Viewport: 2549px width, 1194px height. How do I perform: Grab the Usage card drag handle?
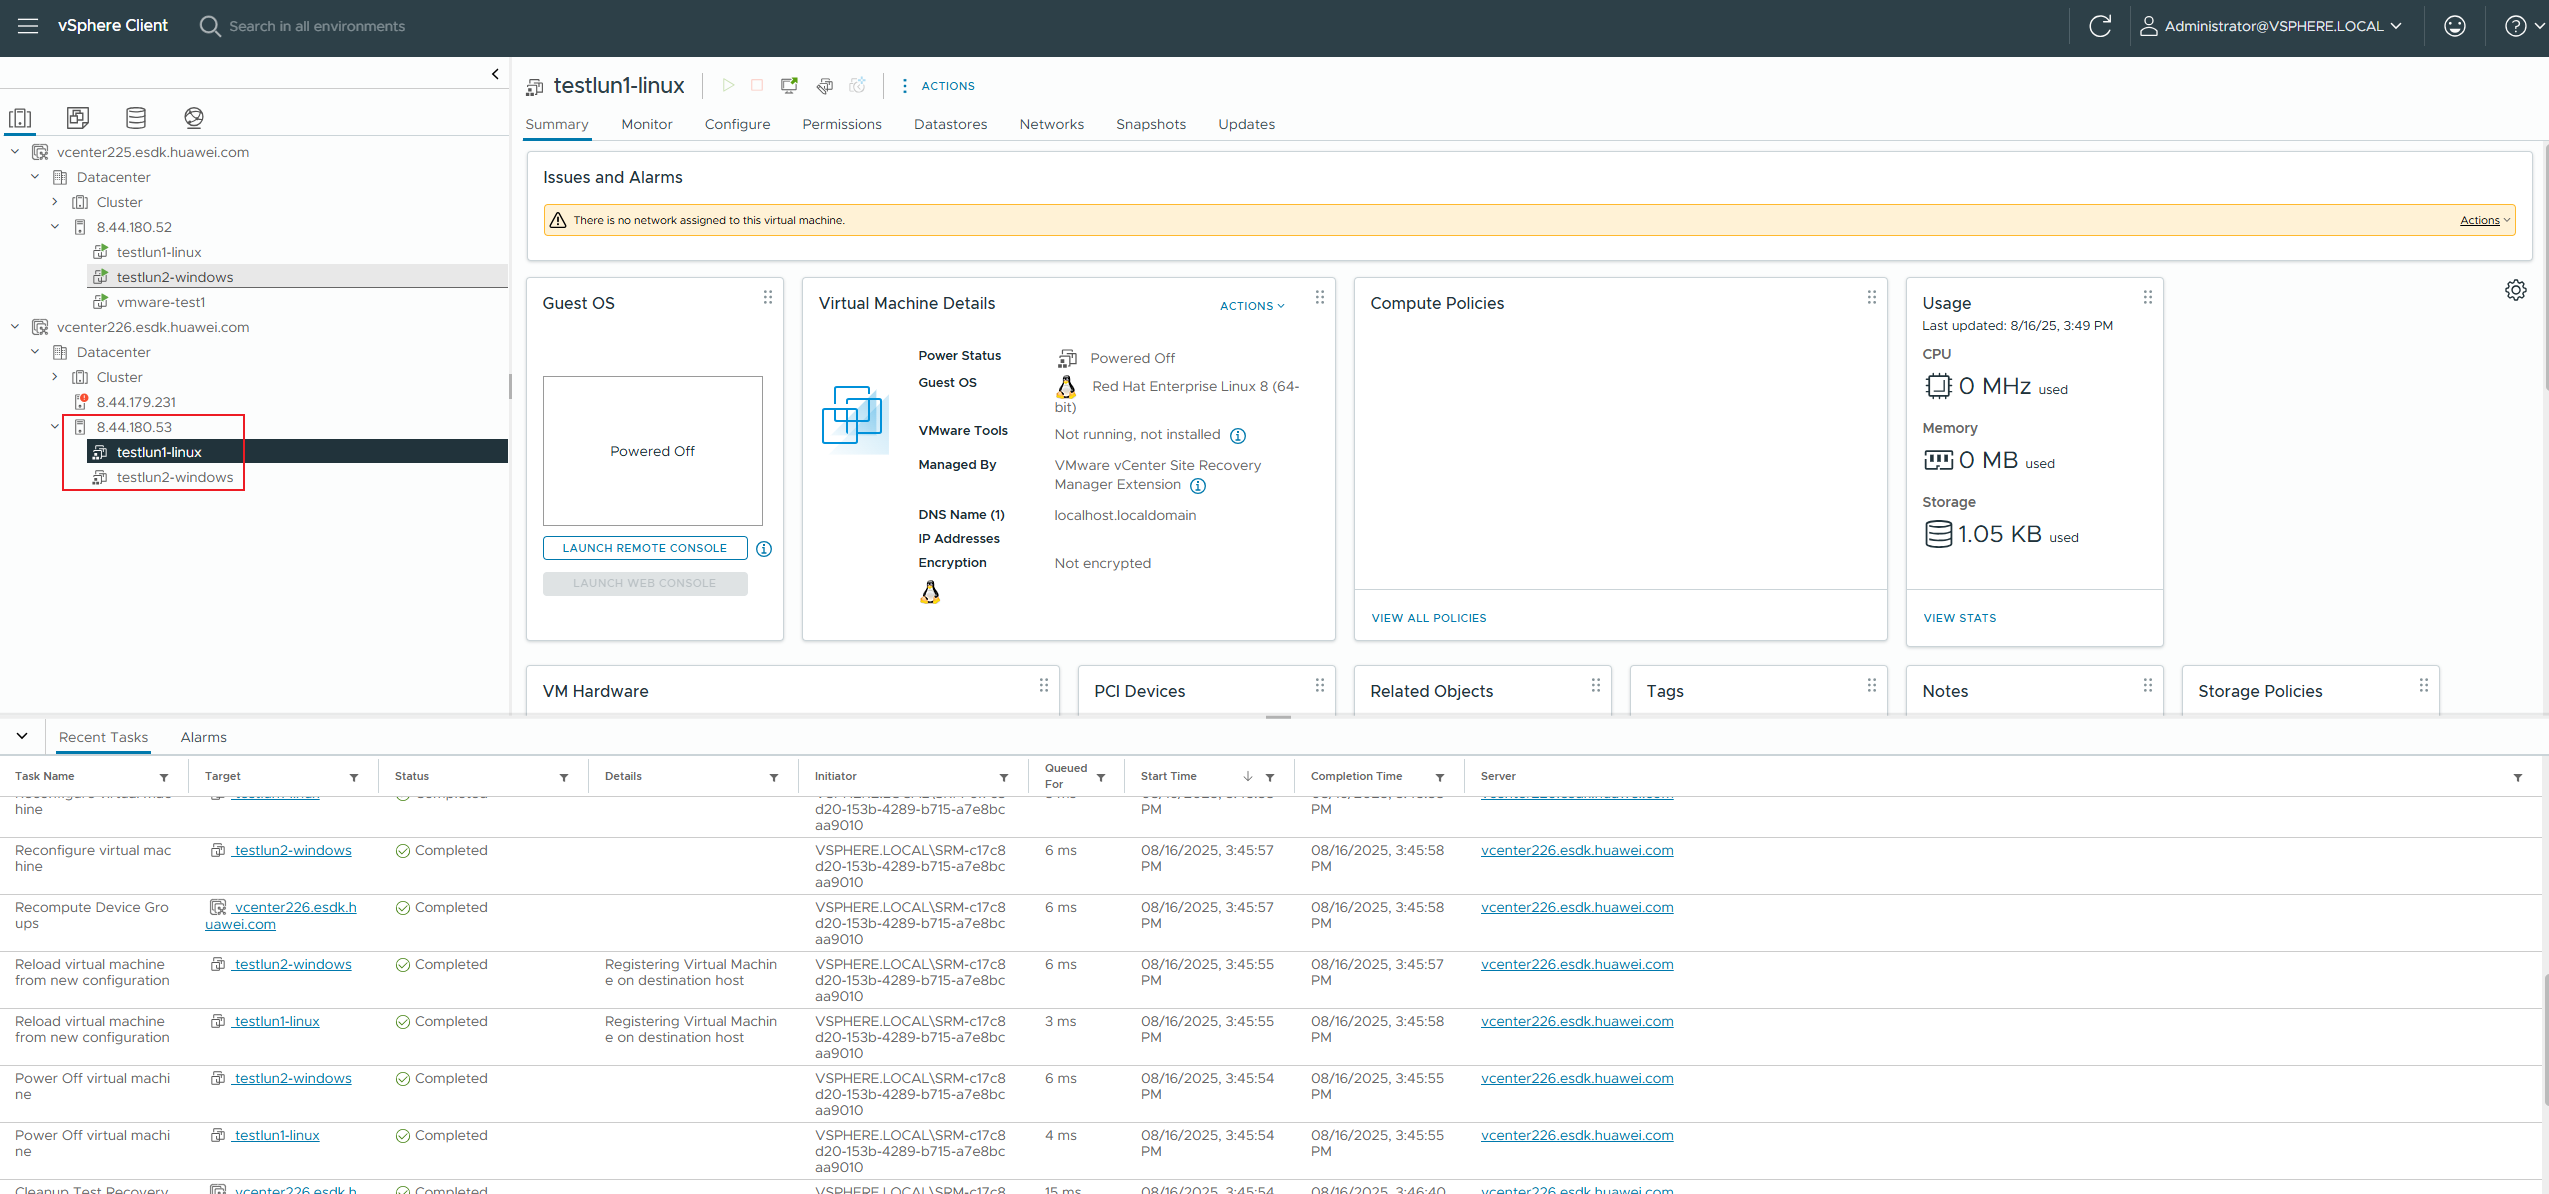click(2148, 297)
